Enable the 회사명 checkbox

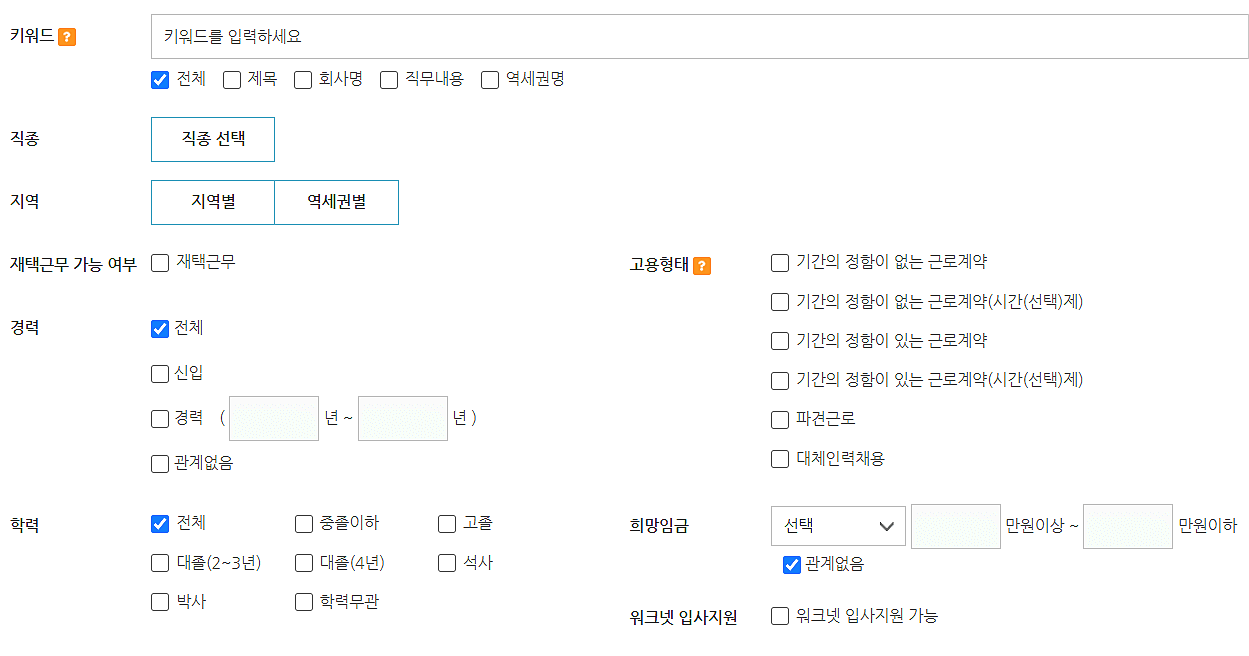point(302,80)
